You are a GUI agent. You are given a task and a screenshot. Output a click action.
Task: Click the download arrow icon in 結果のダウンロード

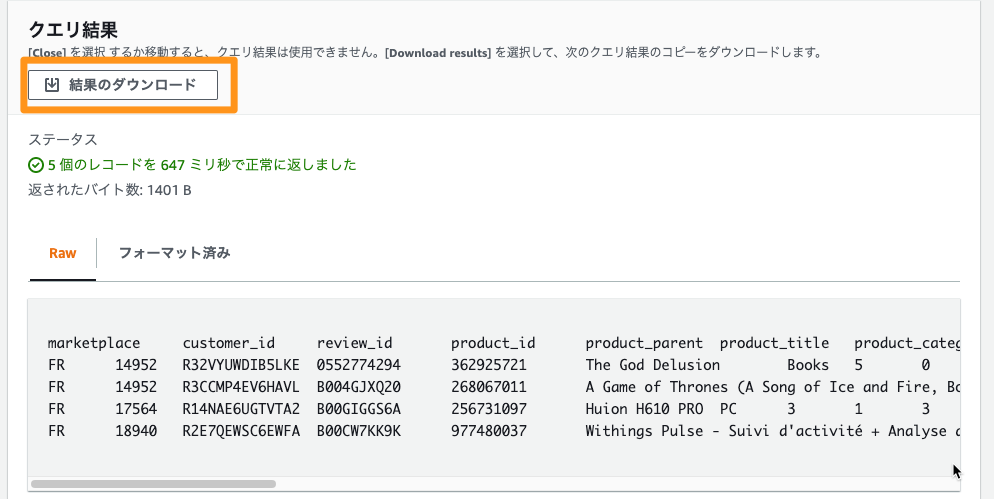52,85
